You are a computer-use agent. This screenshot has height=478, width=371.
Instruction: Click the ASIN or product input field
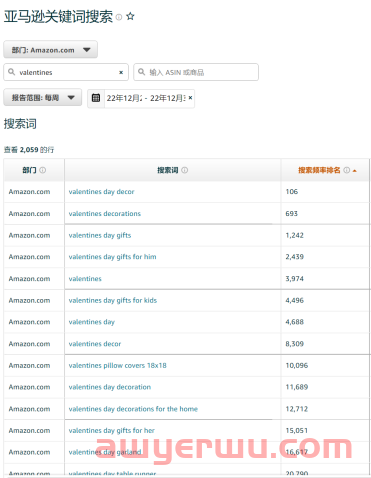[x=196, y=72]
